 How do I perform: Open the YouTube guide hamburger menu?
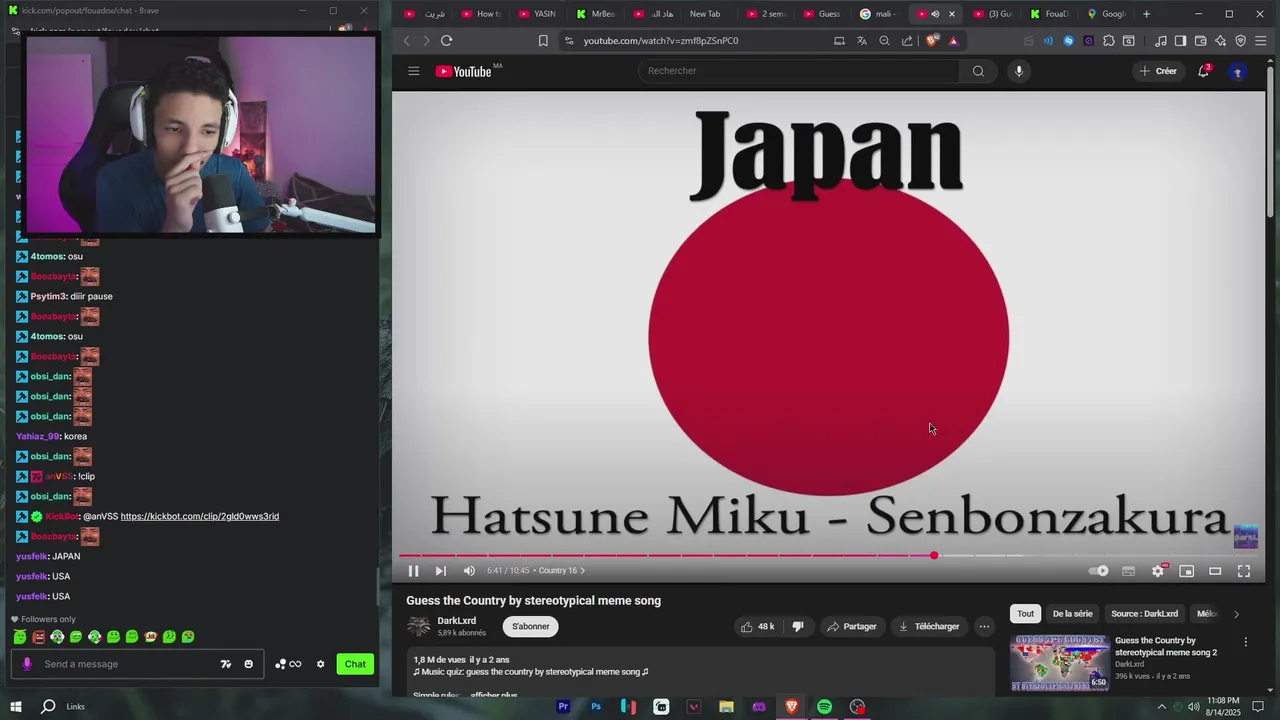click(x=413, y=71)
